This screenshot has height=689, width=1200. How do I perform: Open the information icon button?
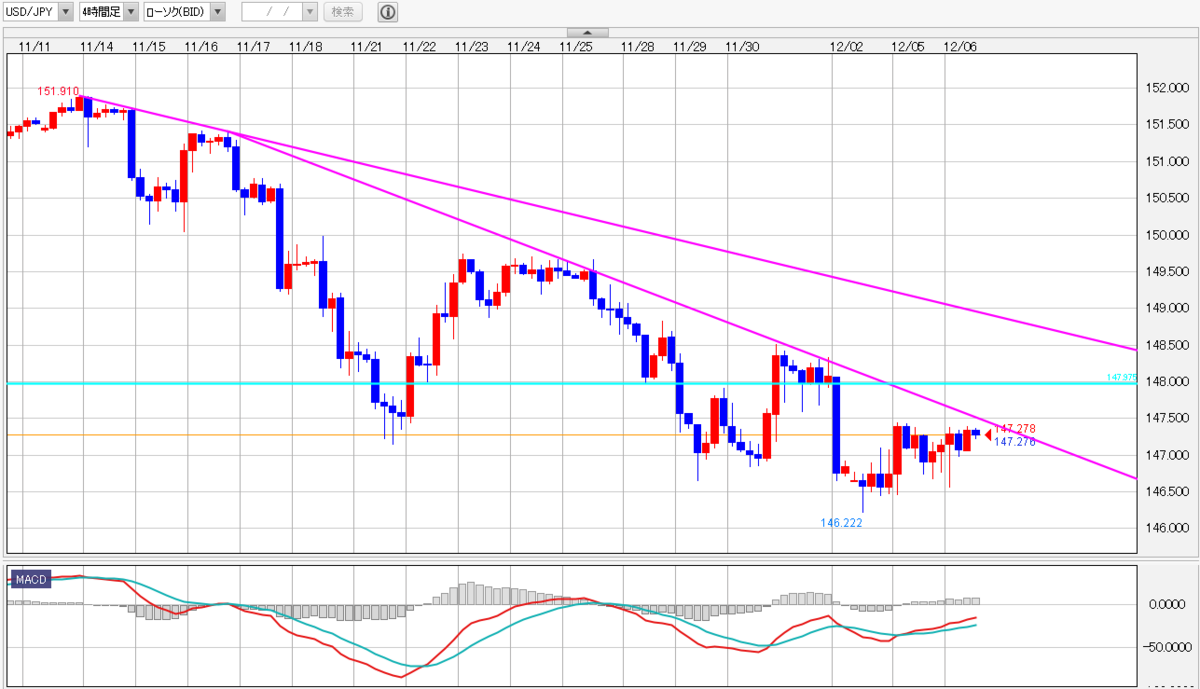tap(387, 12)
